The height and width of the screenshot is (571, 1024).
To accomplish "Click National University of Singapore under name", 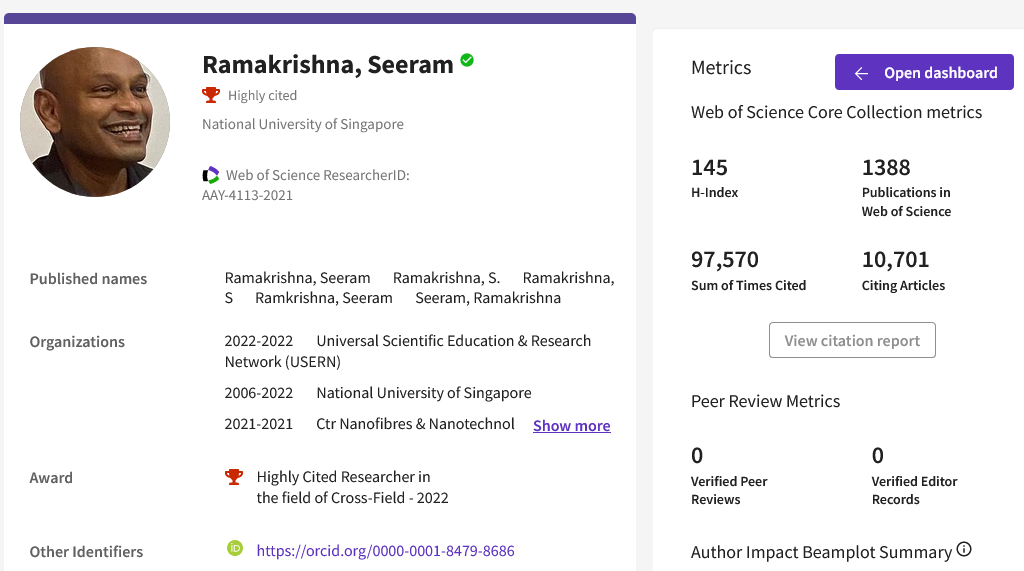I will [303, 125].
